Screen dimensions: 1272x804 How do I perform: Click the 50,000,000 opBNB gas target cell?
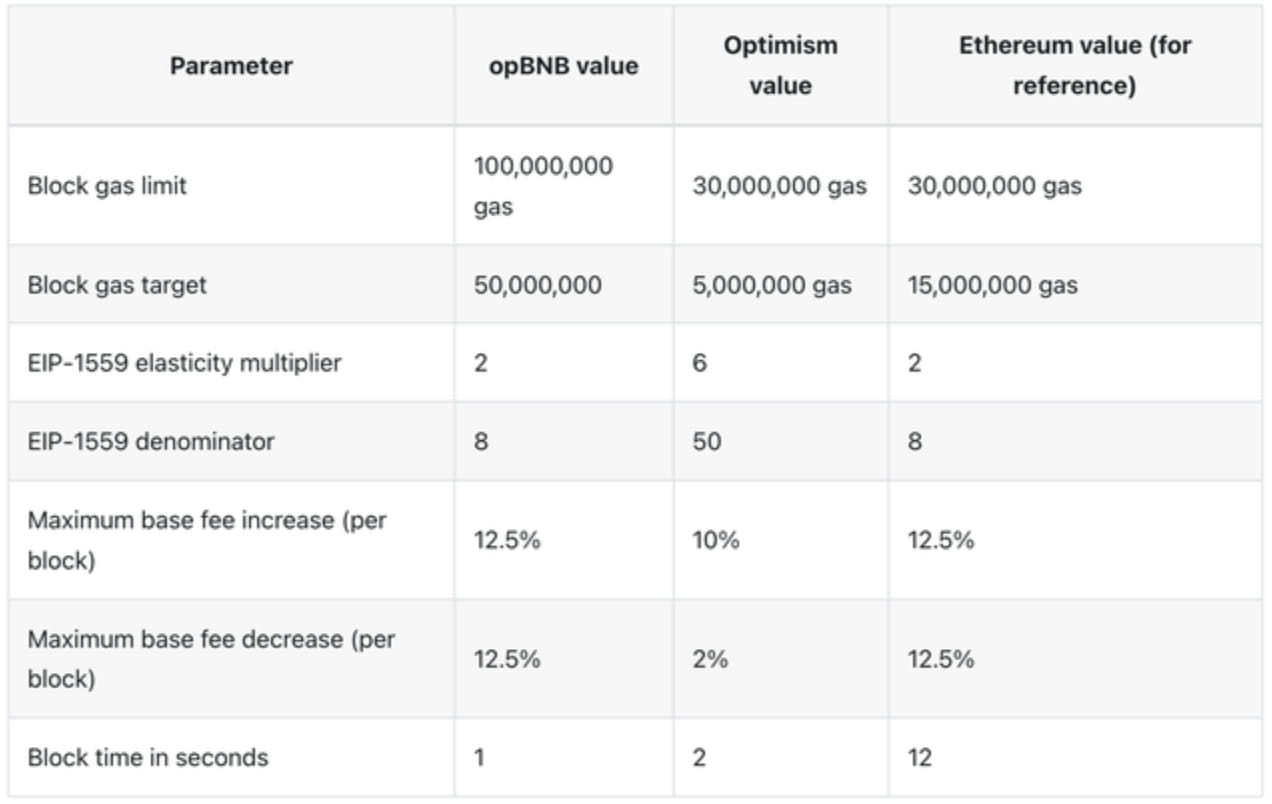(538, 285)
